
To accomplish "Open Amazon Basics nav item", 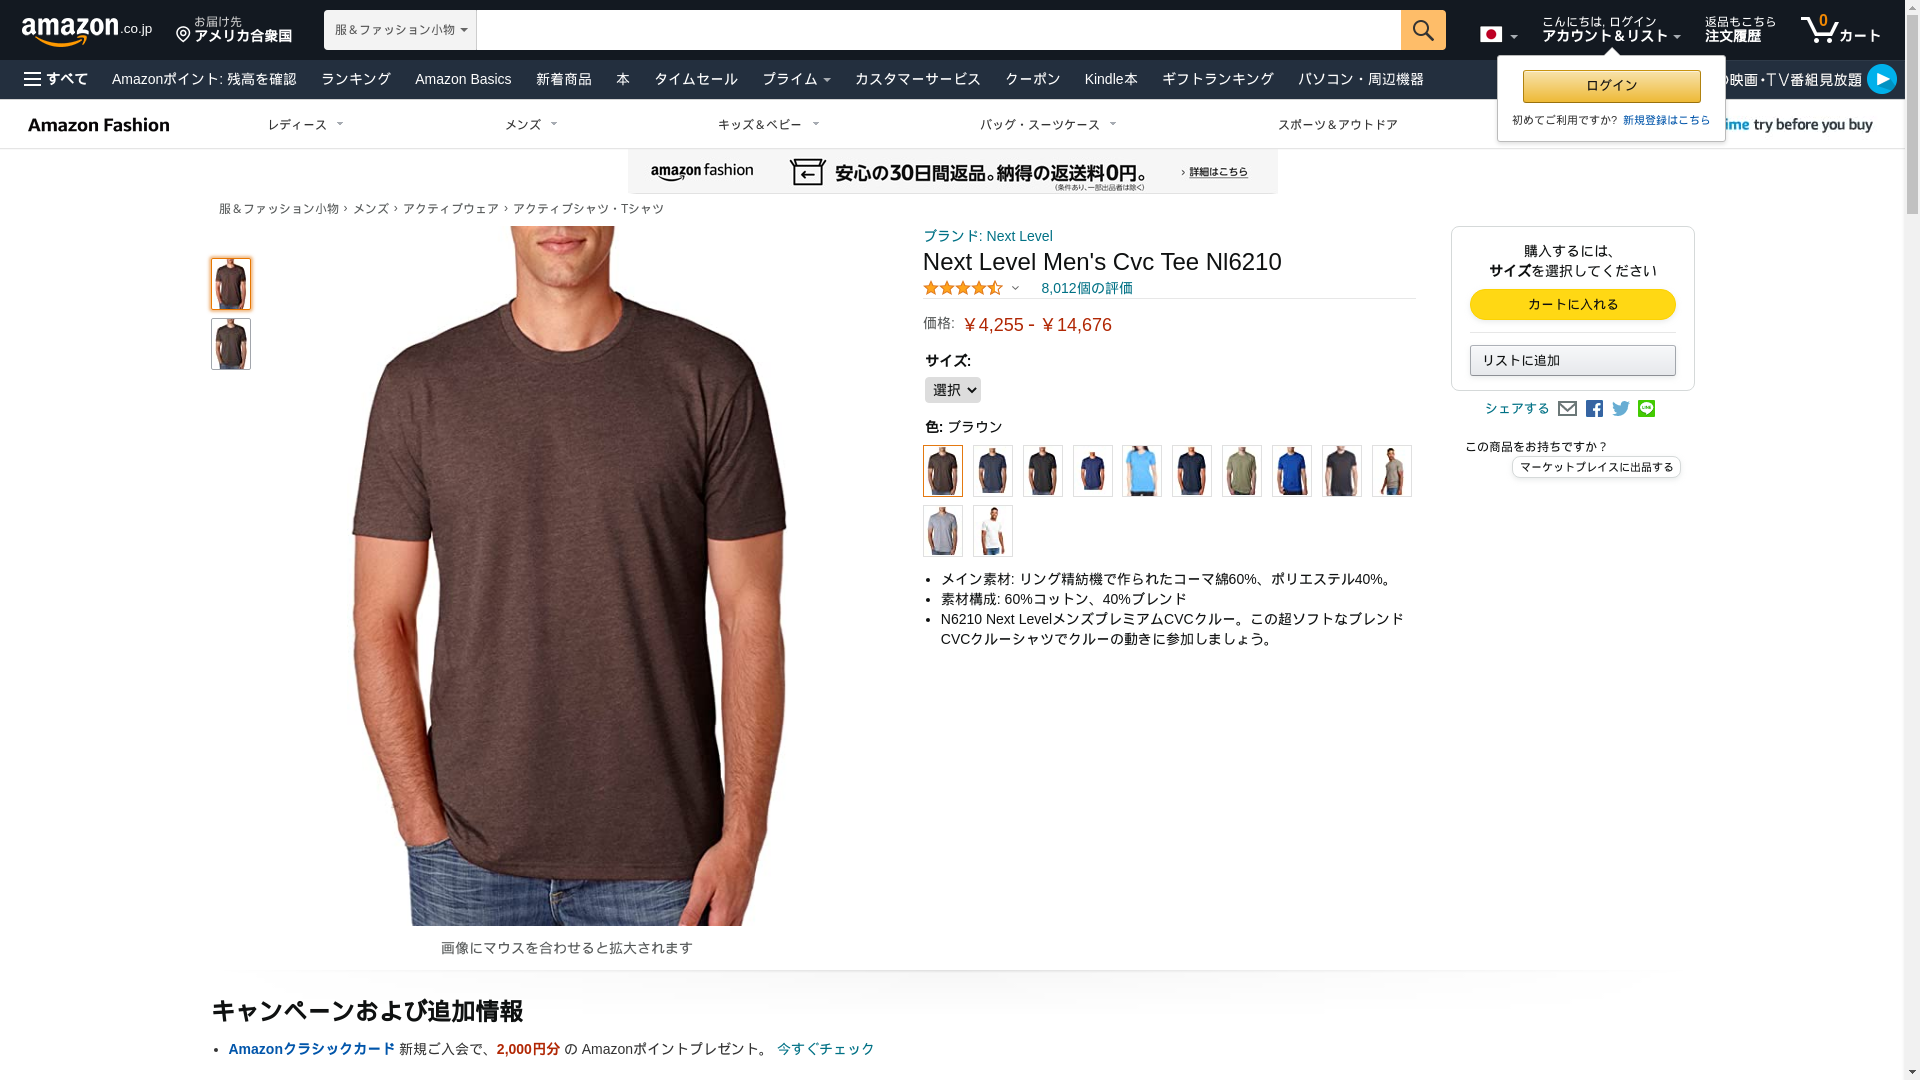I will [463, 79].
